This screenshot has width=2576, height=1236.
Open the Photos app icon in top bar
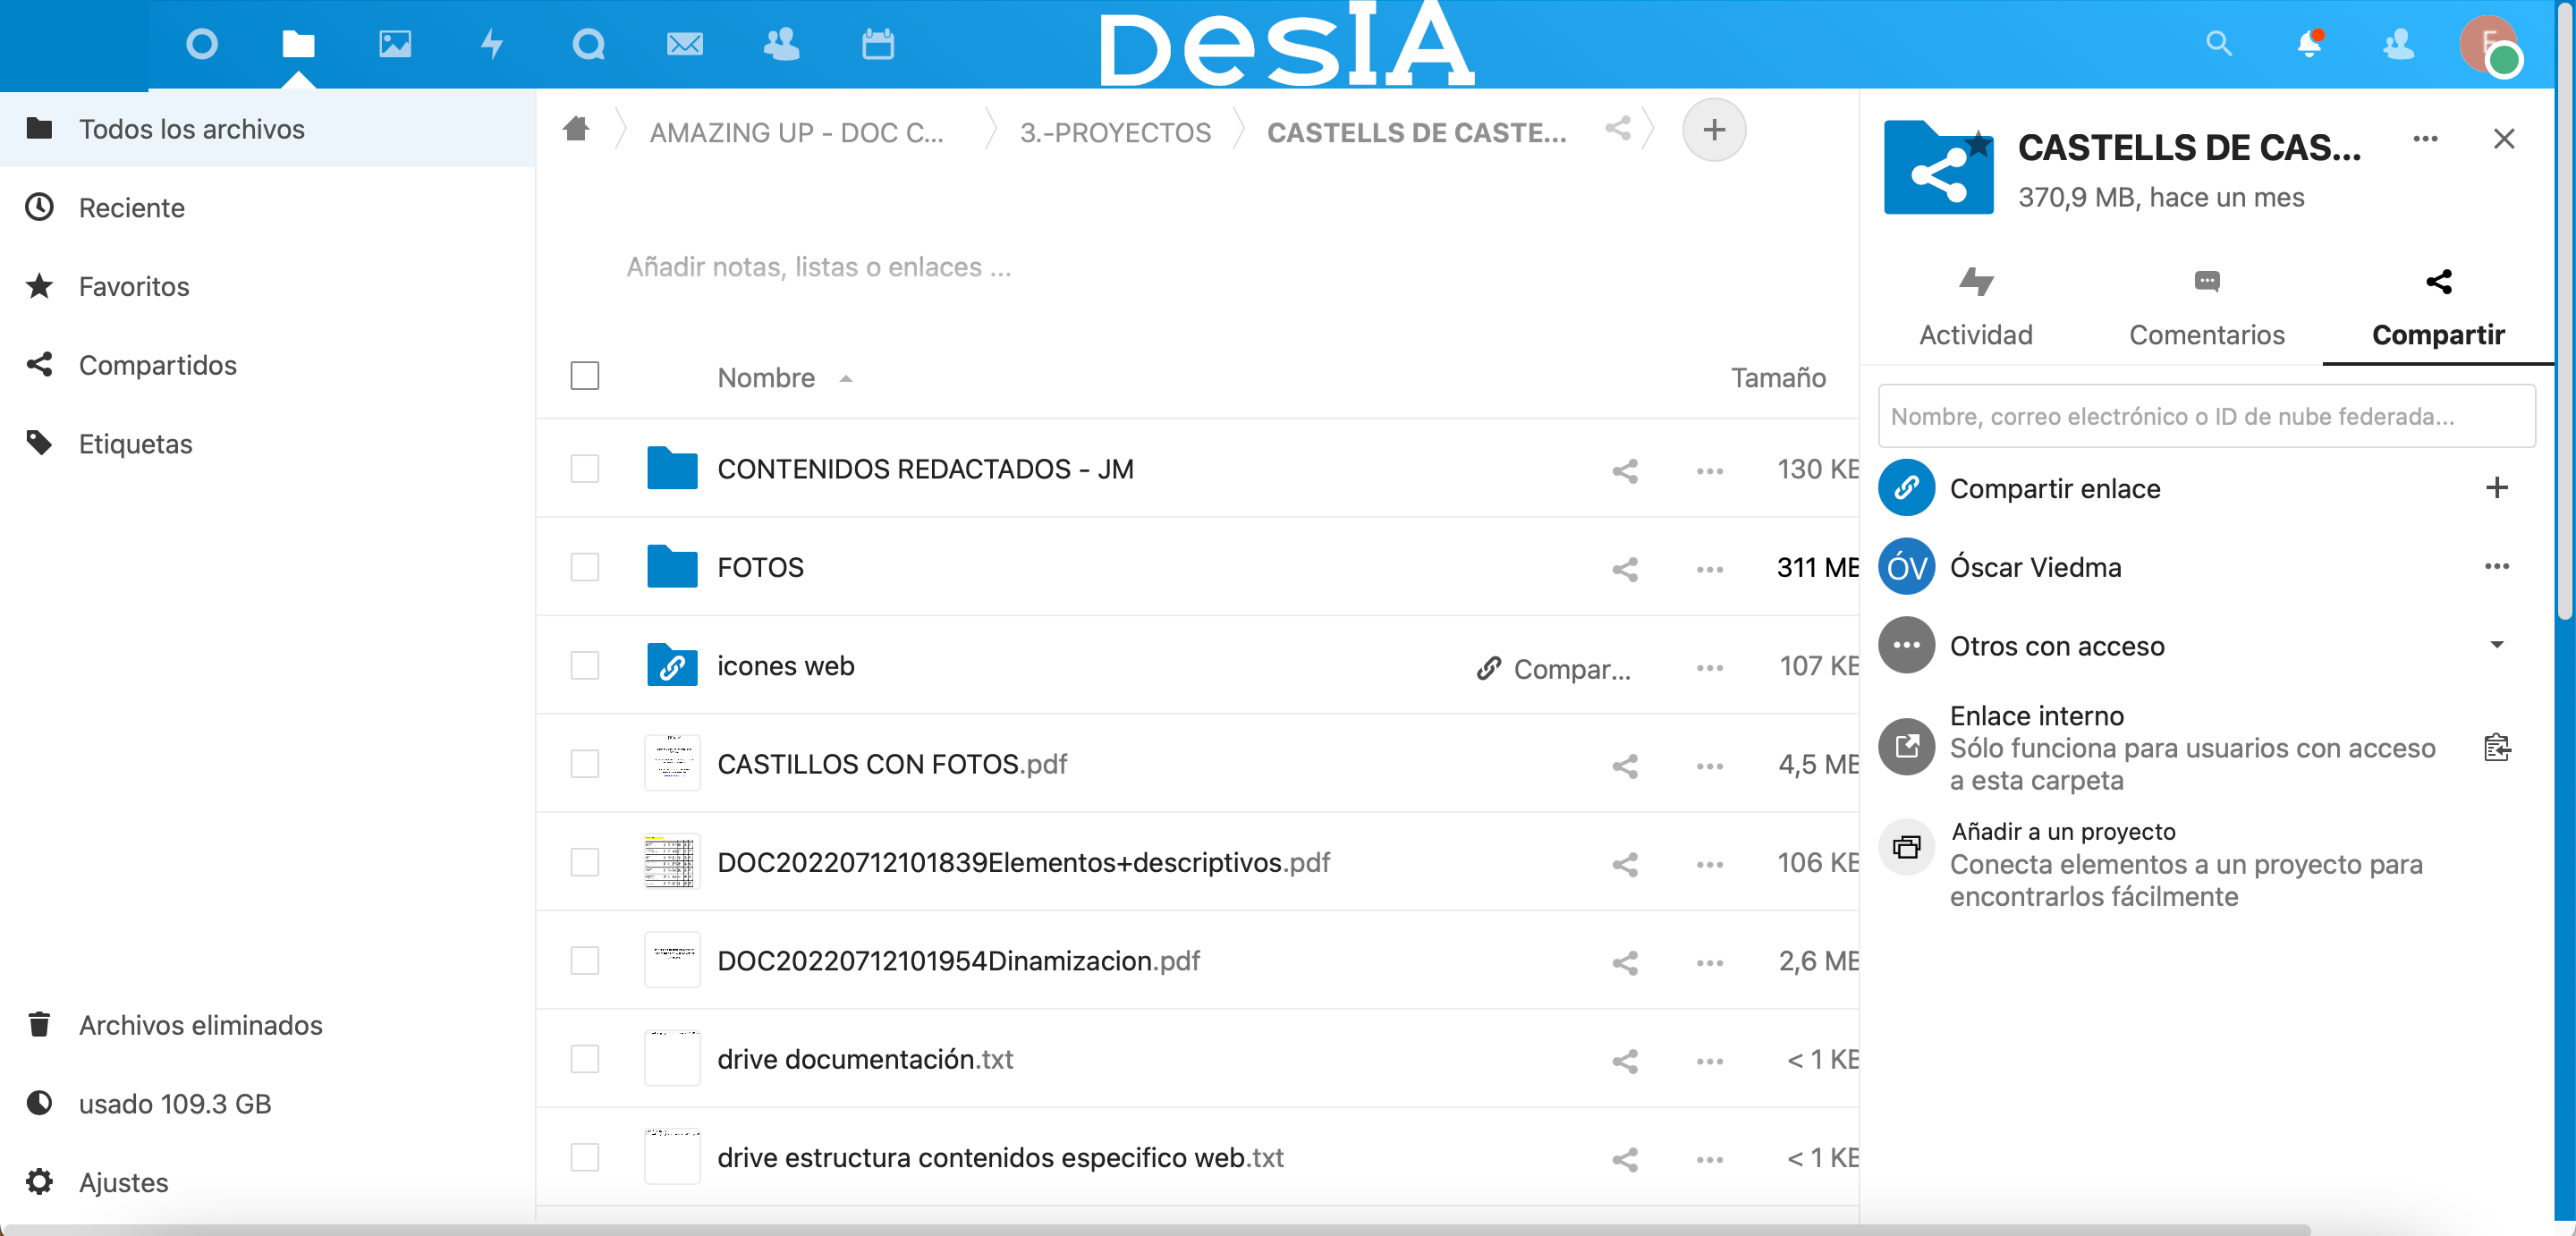click(x=395, y=44)
